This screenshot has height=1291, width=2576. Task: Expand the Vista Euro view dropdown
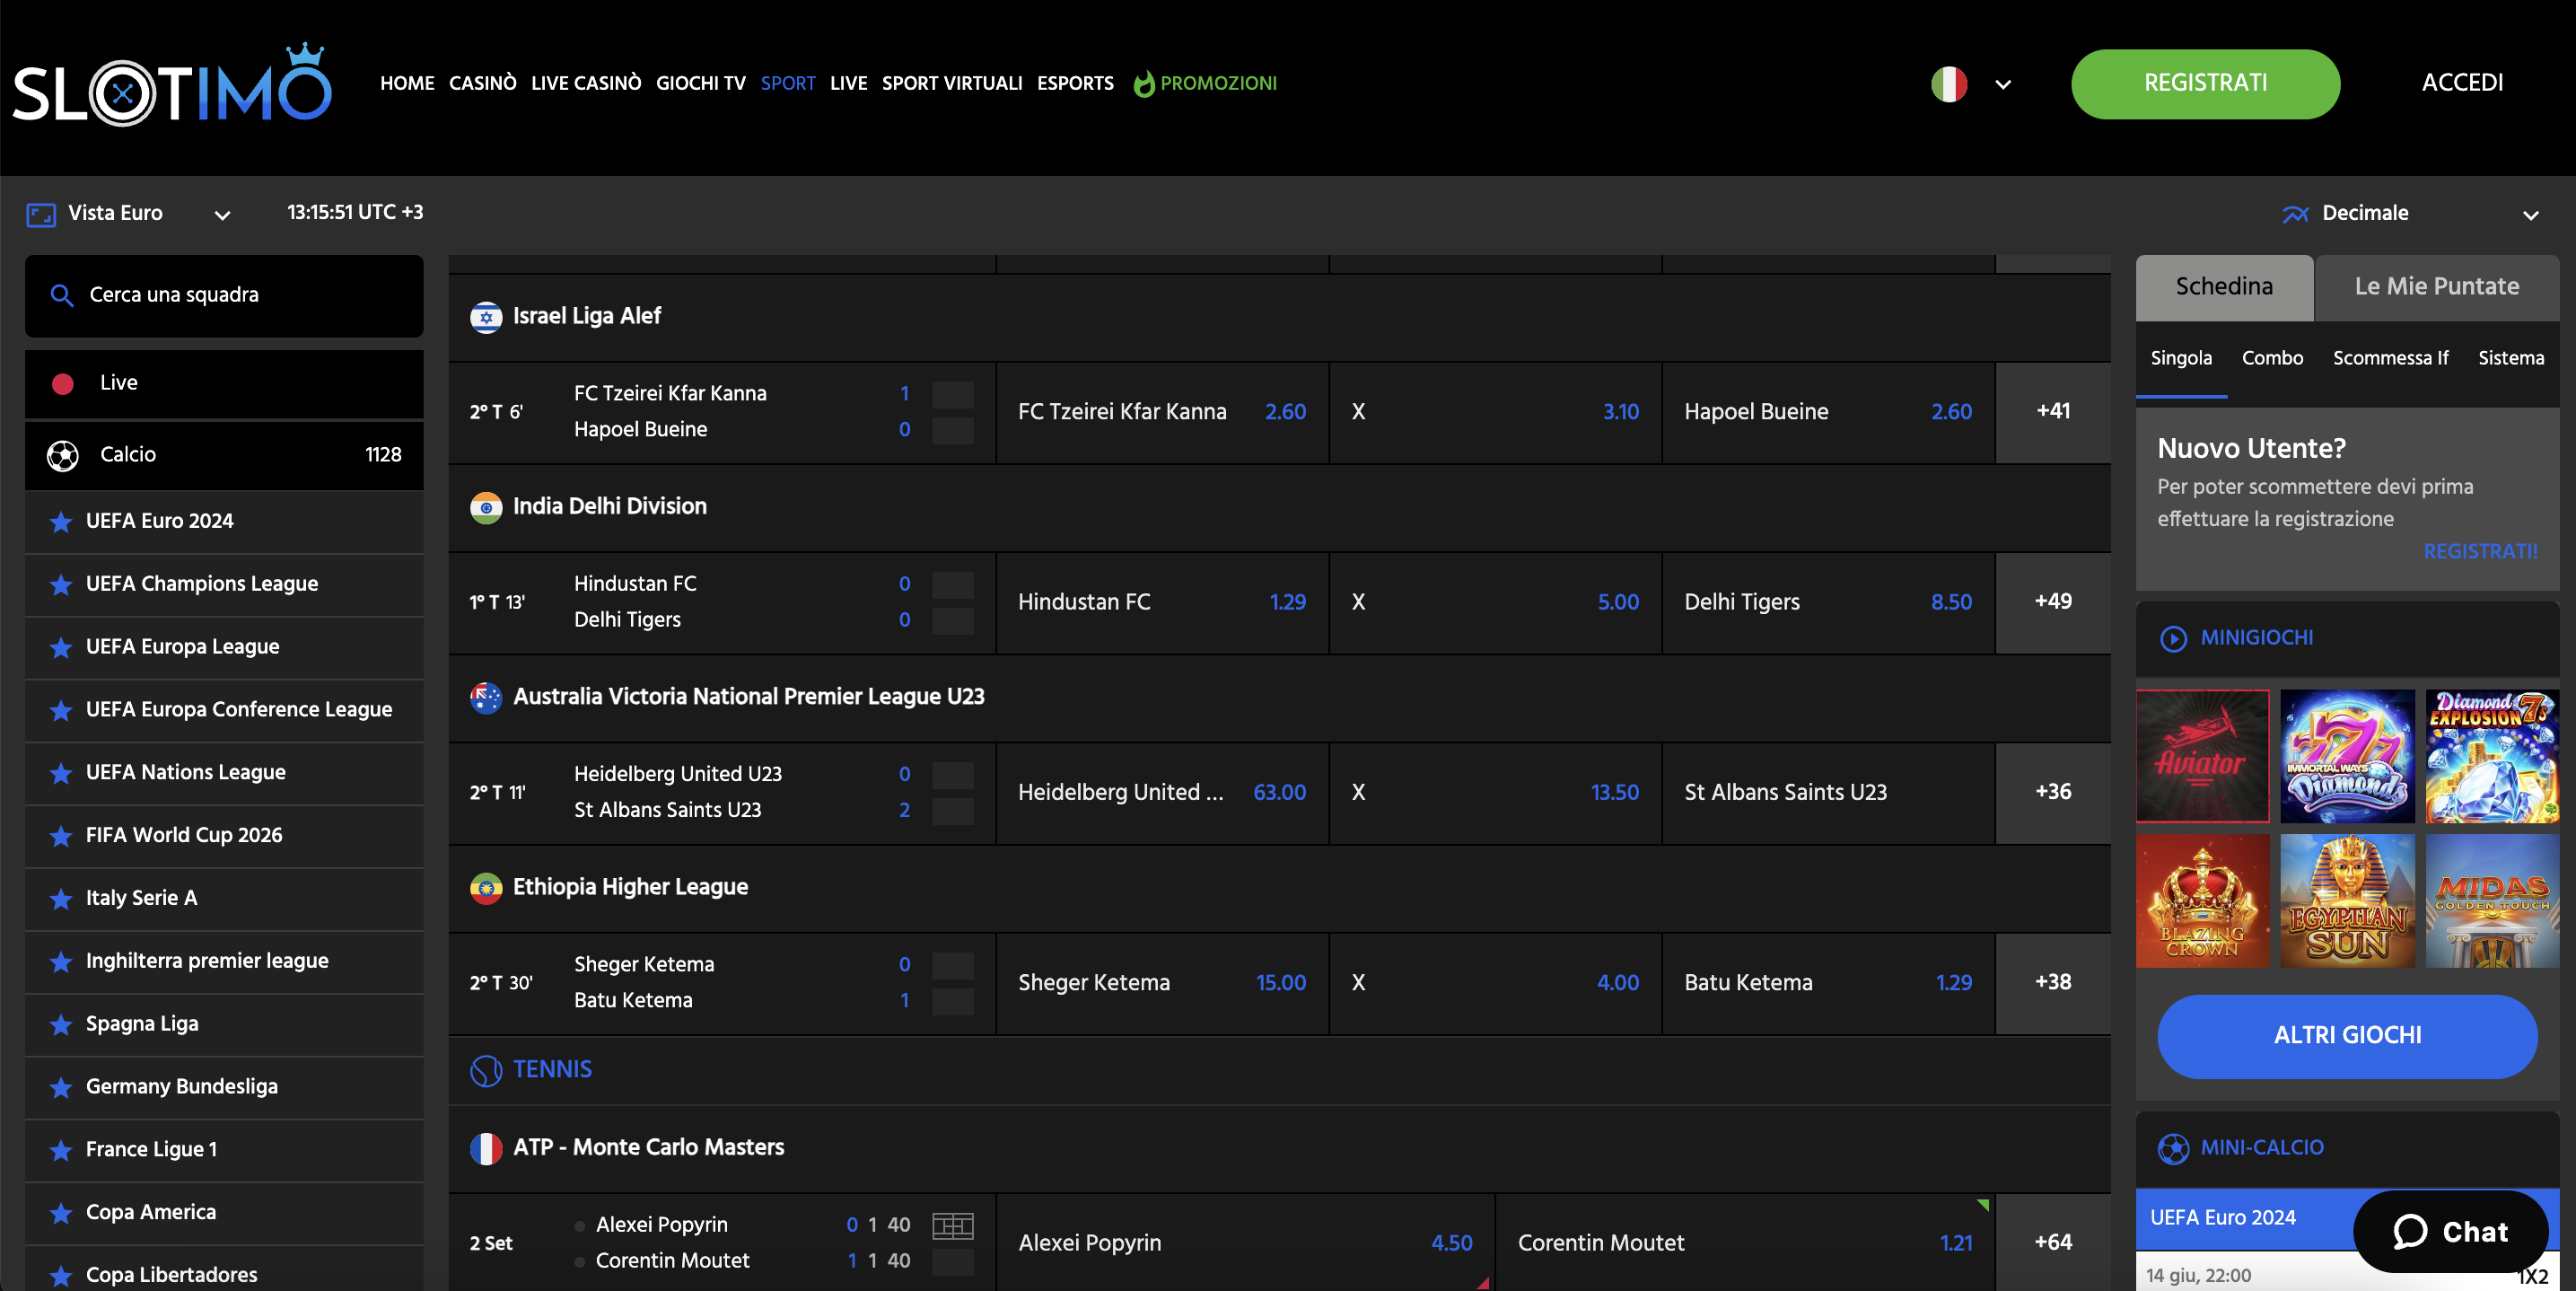(x=223, y=215)
